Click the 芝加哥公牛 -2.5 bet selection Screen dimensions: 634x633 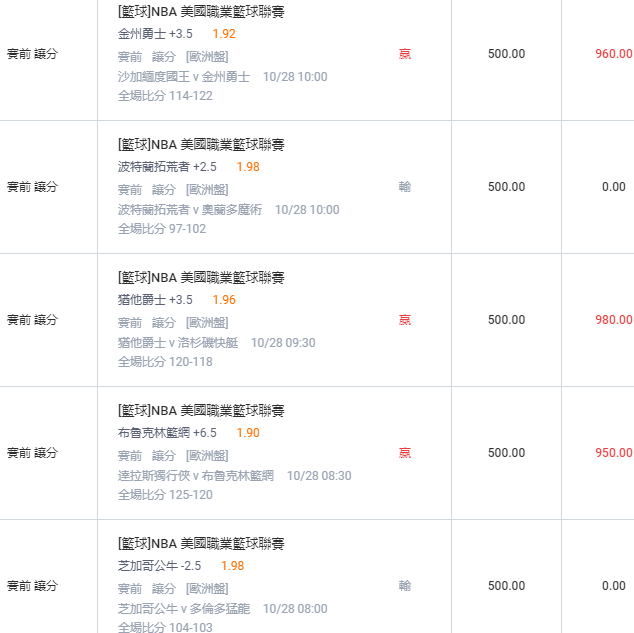pyautogui.click(x=159, y=566)
